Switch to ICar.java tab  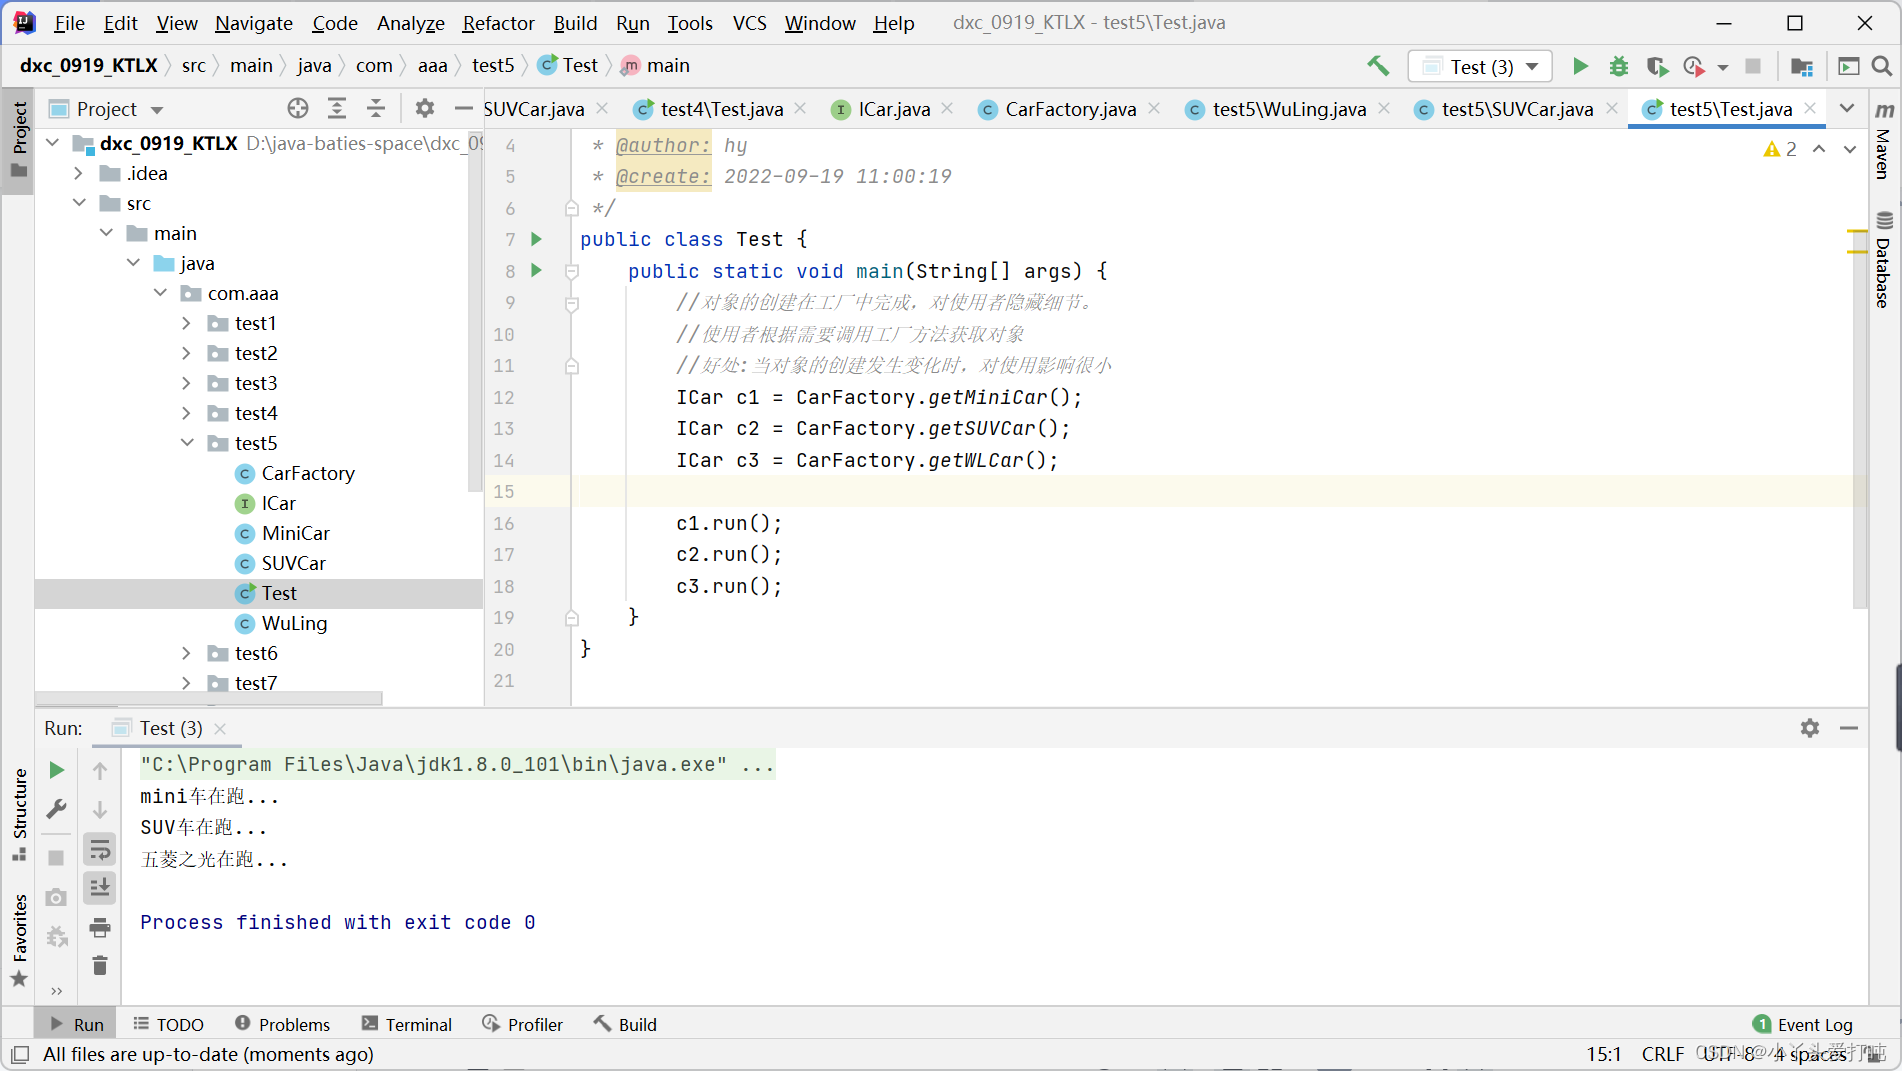coord(894,108)
